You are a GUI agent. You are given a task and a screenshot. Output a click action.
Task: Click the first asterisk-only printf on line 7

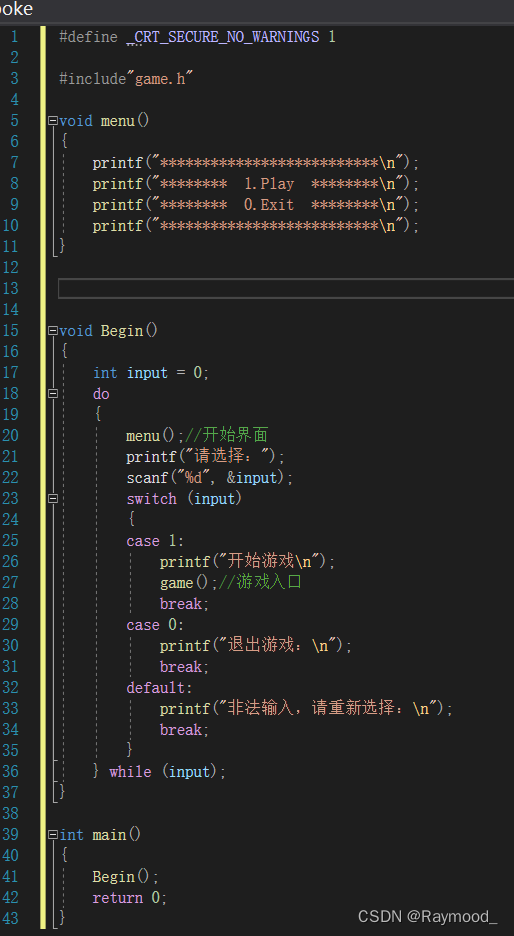coord(256,163)
